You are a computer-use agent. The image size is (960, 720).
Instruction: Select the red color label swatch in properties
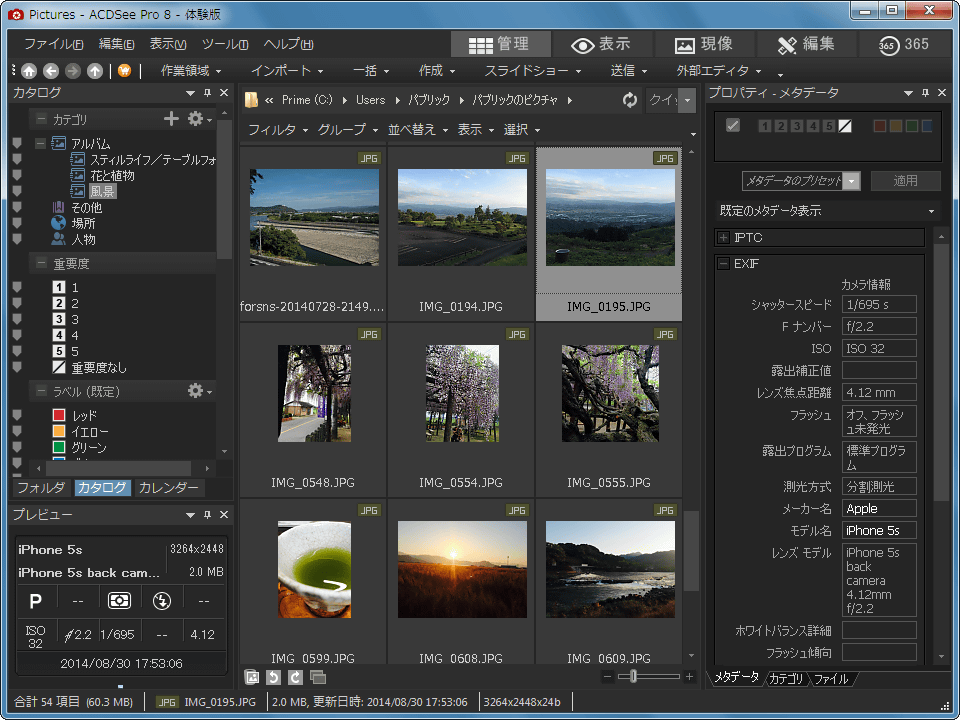(879, 126)
